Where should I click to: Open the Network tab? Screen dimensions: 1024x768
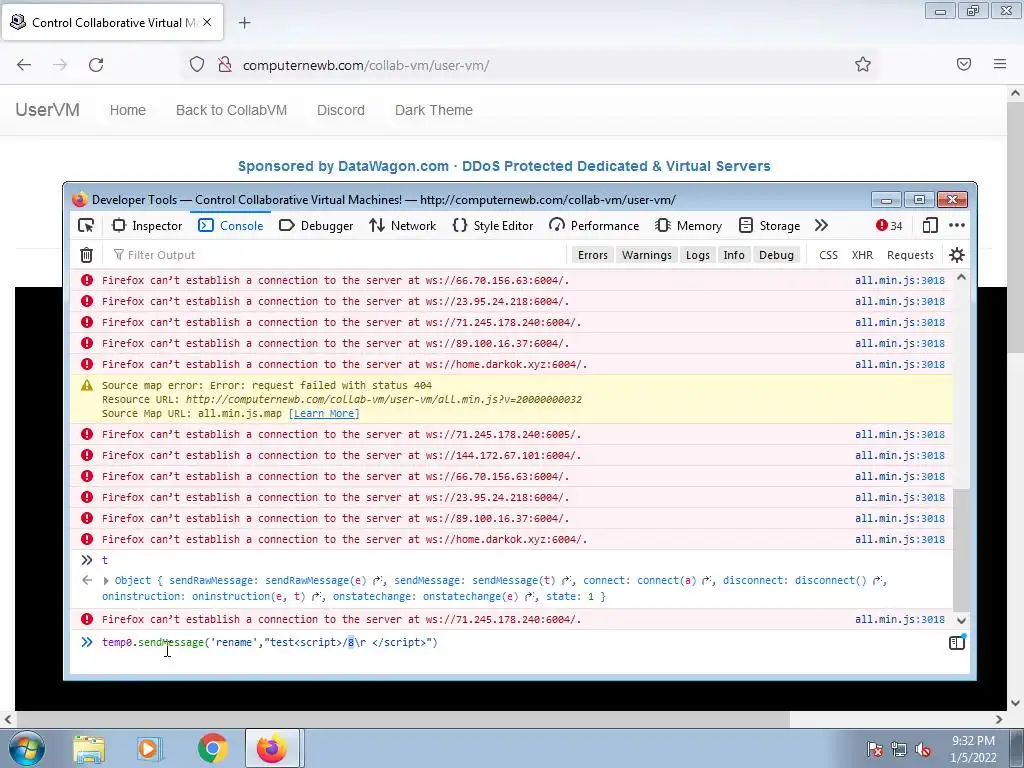pos(402,225)
